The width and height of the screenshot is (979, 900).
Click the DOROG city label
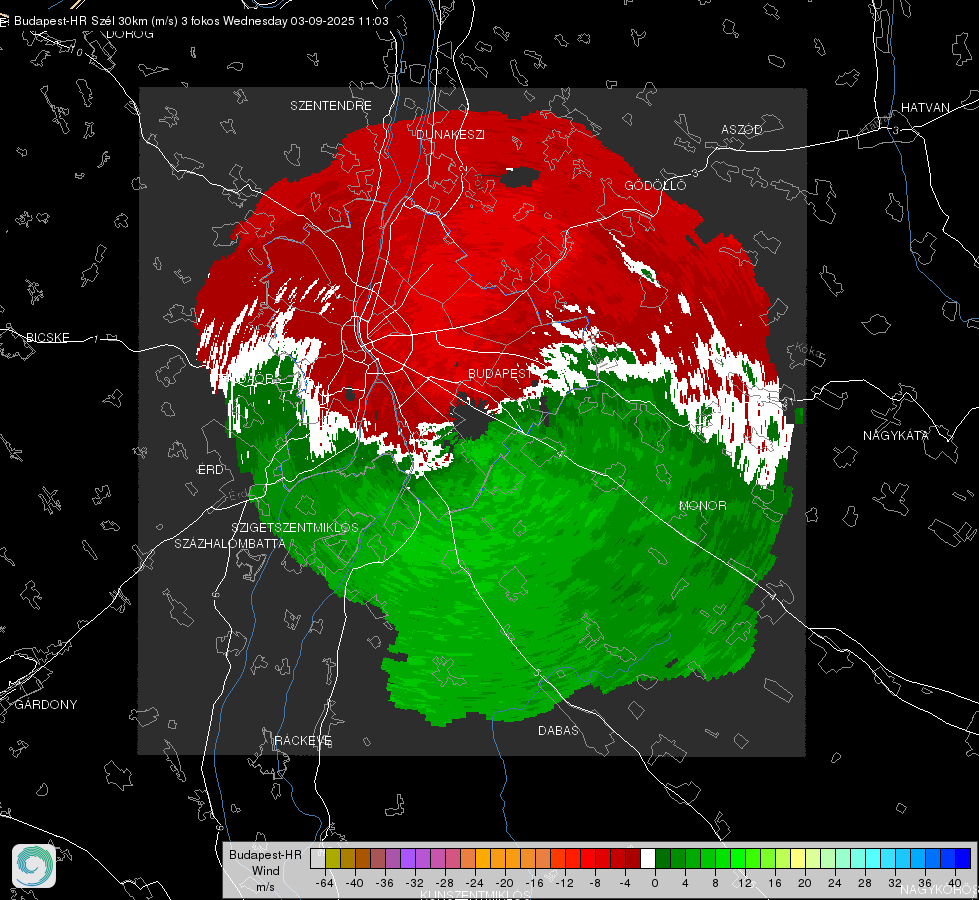click(x=130, y=34)
